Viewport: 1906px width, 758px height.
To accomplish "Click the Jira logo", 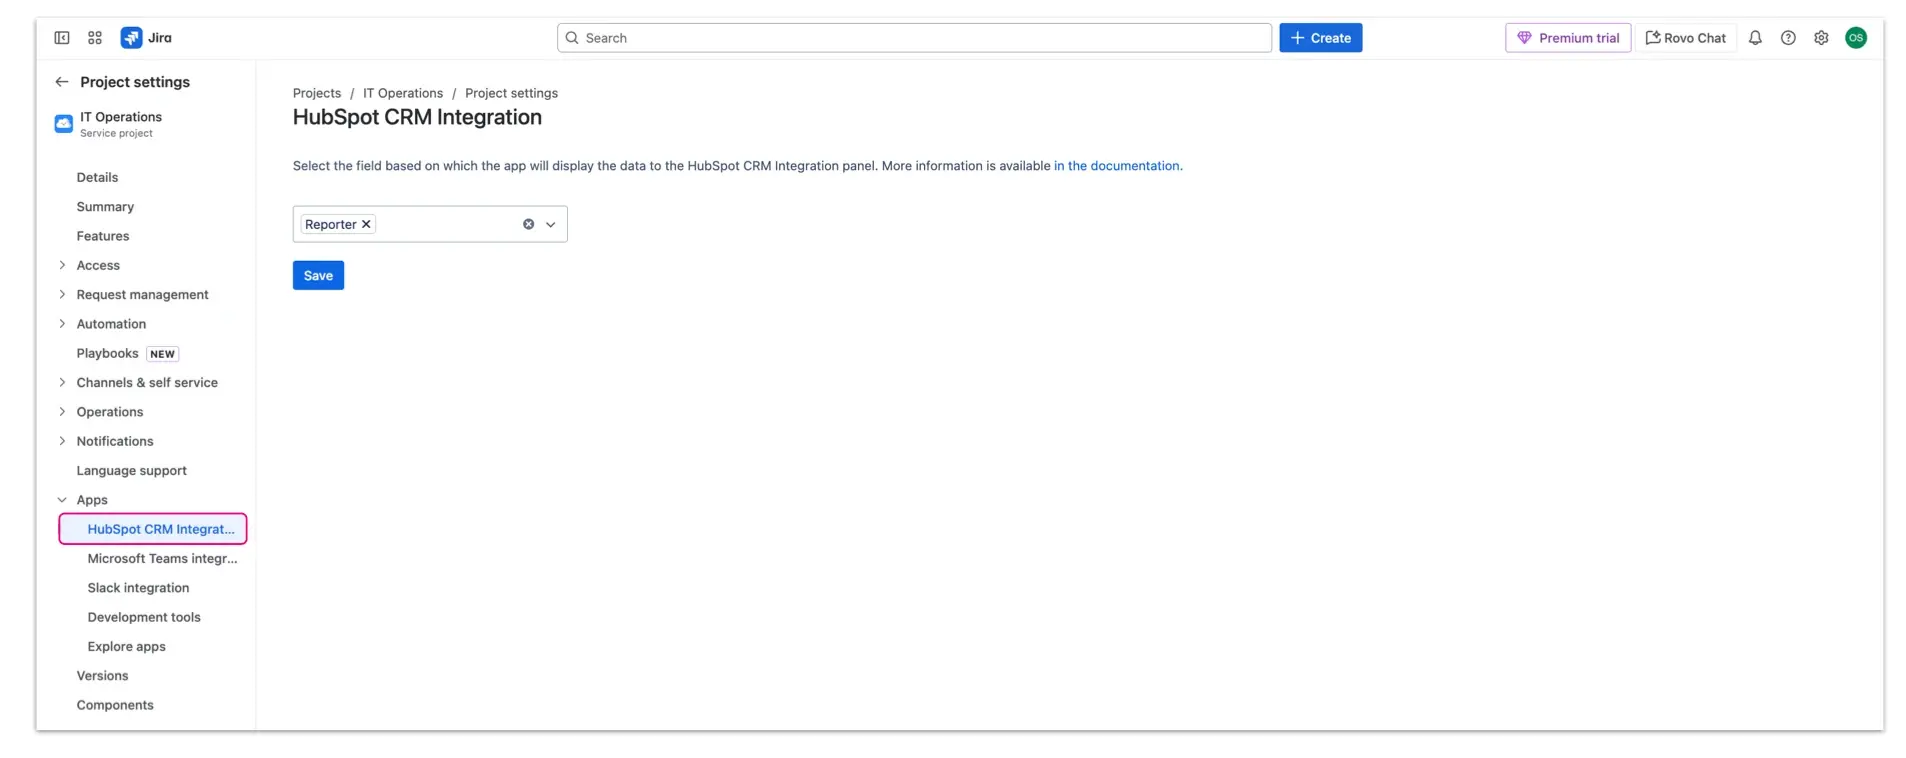I will (x=146, y=38).
